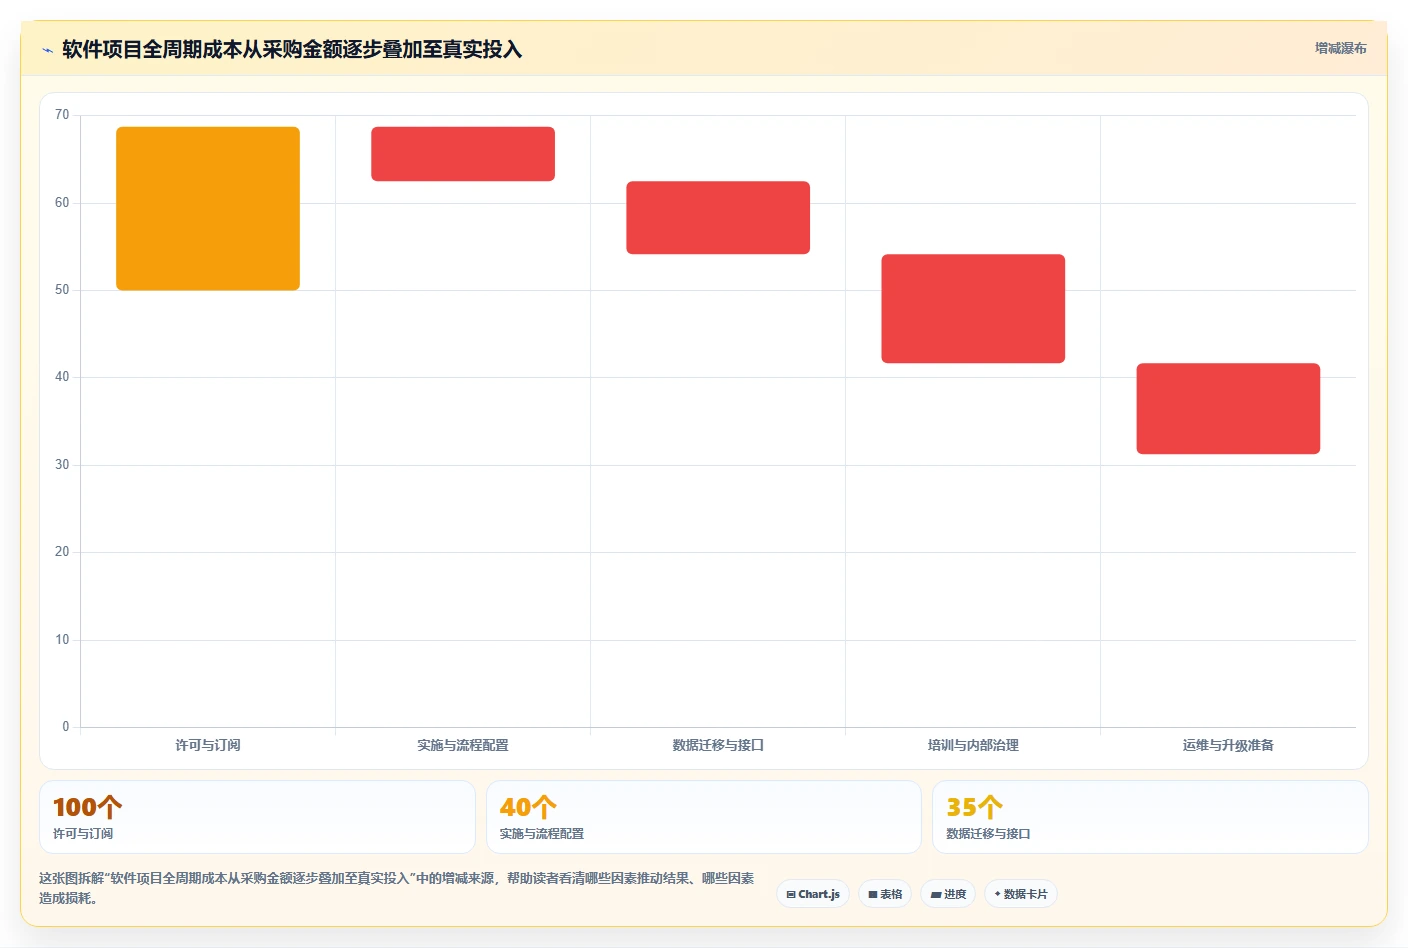Image resolution: width=1408 pixels, height=948 pixels.
Task: Click the lightning icon beside the title
Action: coord(47,50)
